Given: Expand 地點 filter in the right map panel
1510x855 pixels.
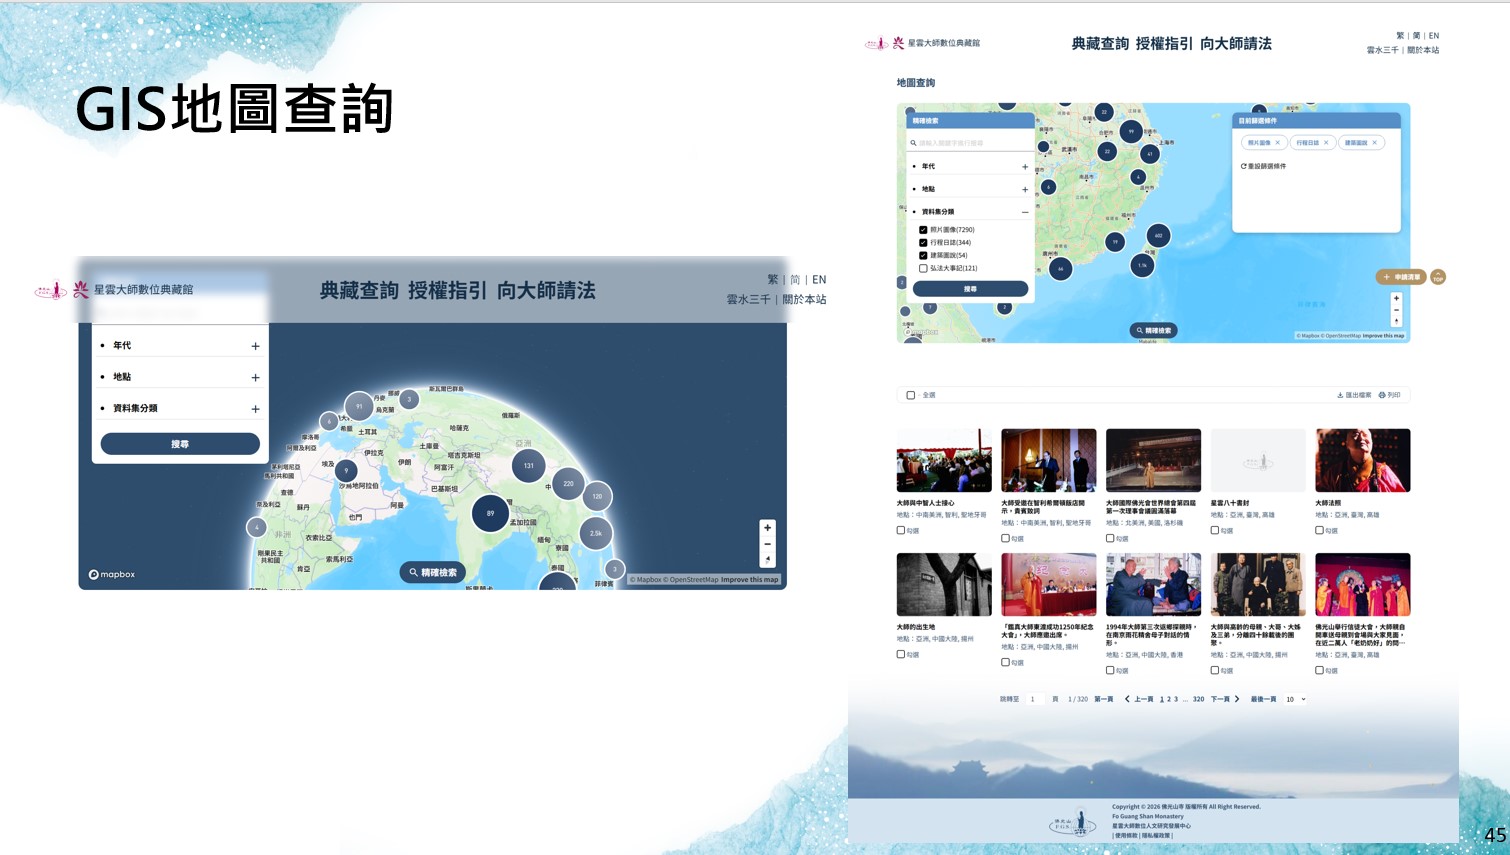Looking at the screenshot, I should [1025, 189].
